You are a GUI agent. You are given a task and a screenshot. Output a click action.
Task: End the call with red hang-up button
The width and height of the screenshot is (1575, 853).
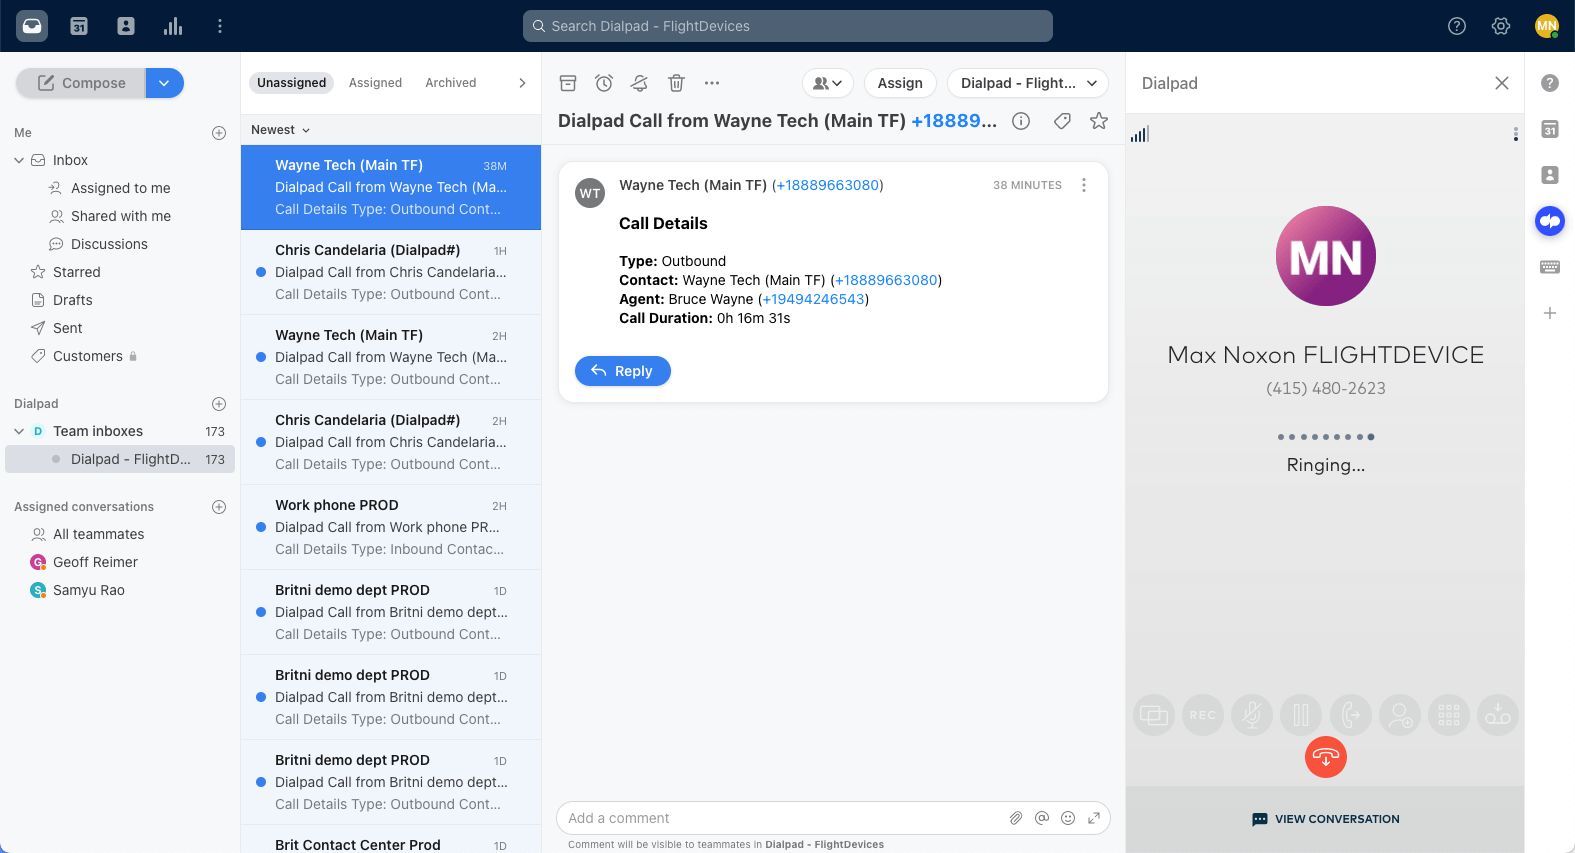[x=1326, y=757]
